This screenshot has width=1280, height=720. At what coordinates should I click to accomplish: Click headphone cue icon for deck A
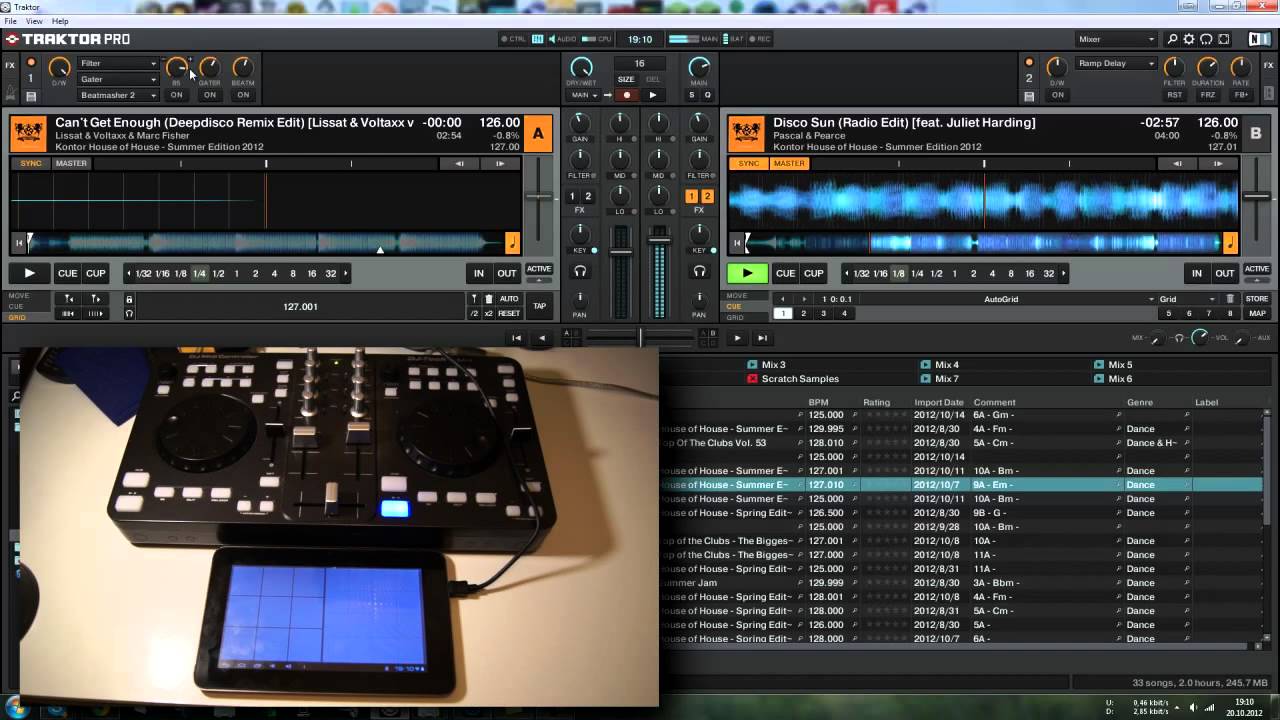click(x=580, y=272)
